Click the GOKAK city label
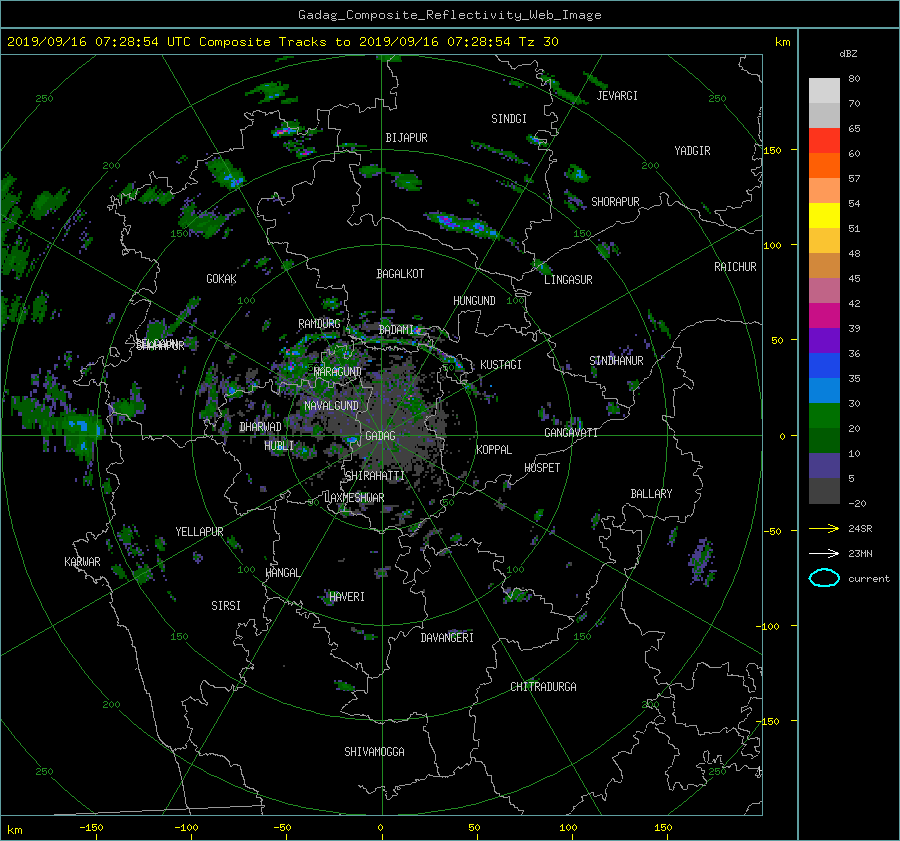This screenshot has height=841, width=900. click(221, 279)
